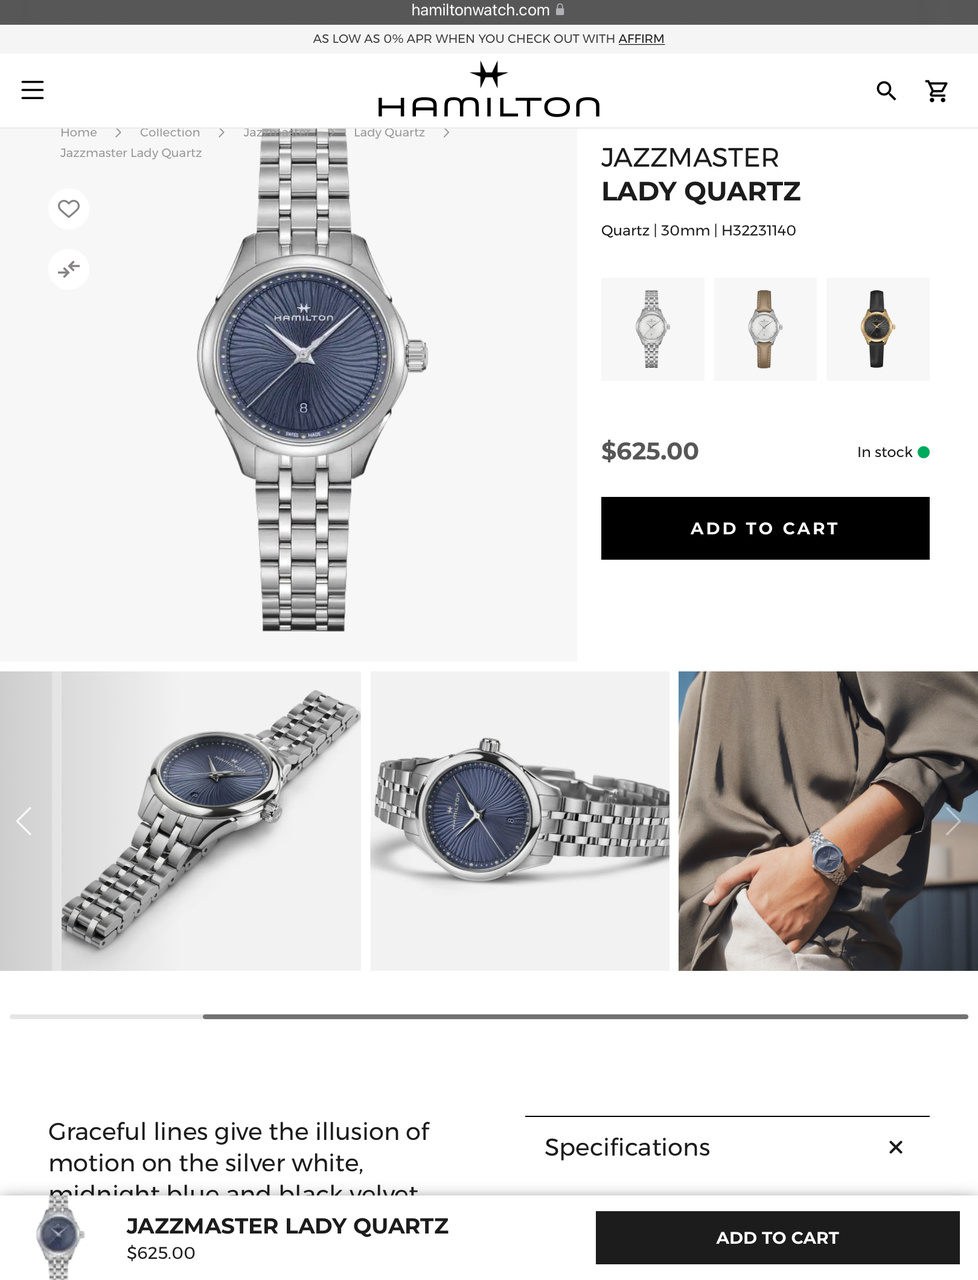Select the silver dial bracelet variant

[652, 329]
